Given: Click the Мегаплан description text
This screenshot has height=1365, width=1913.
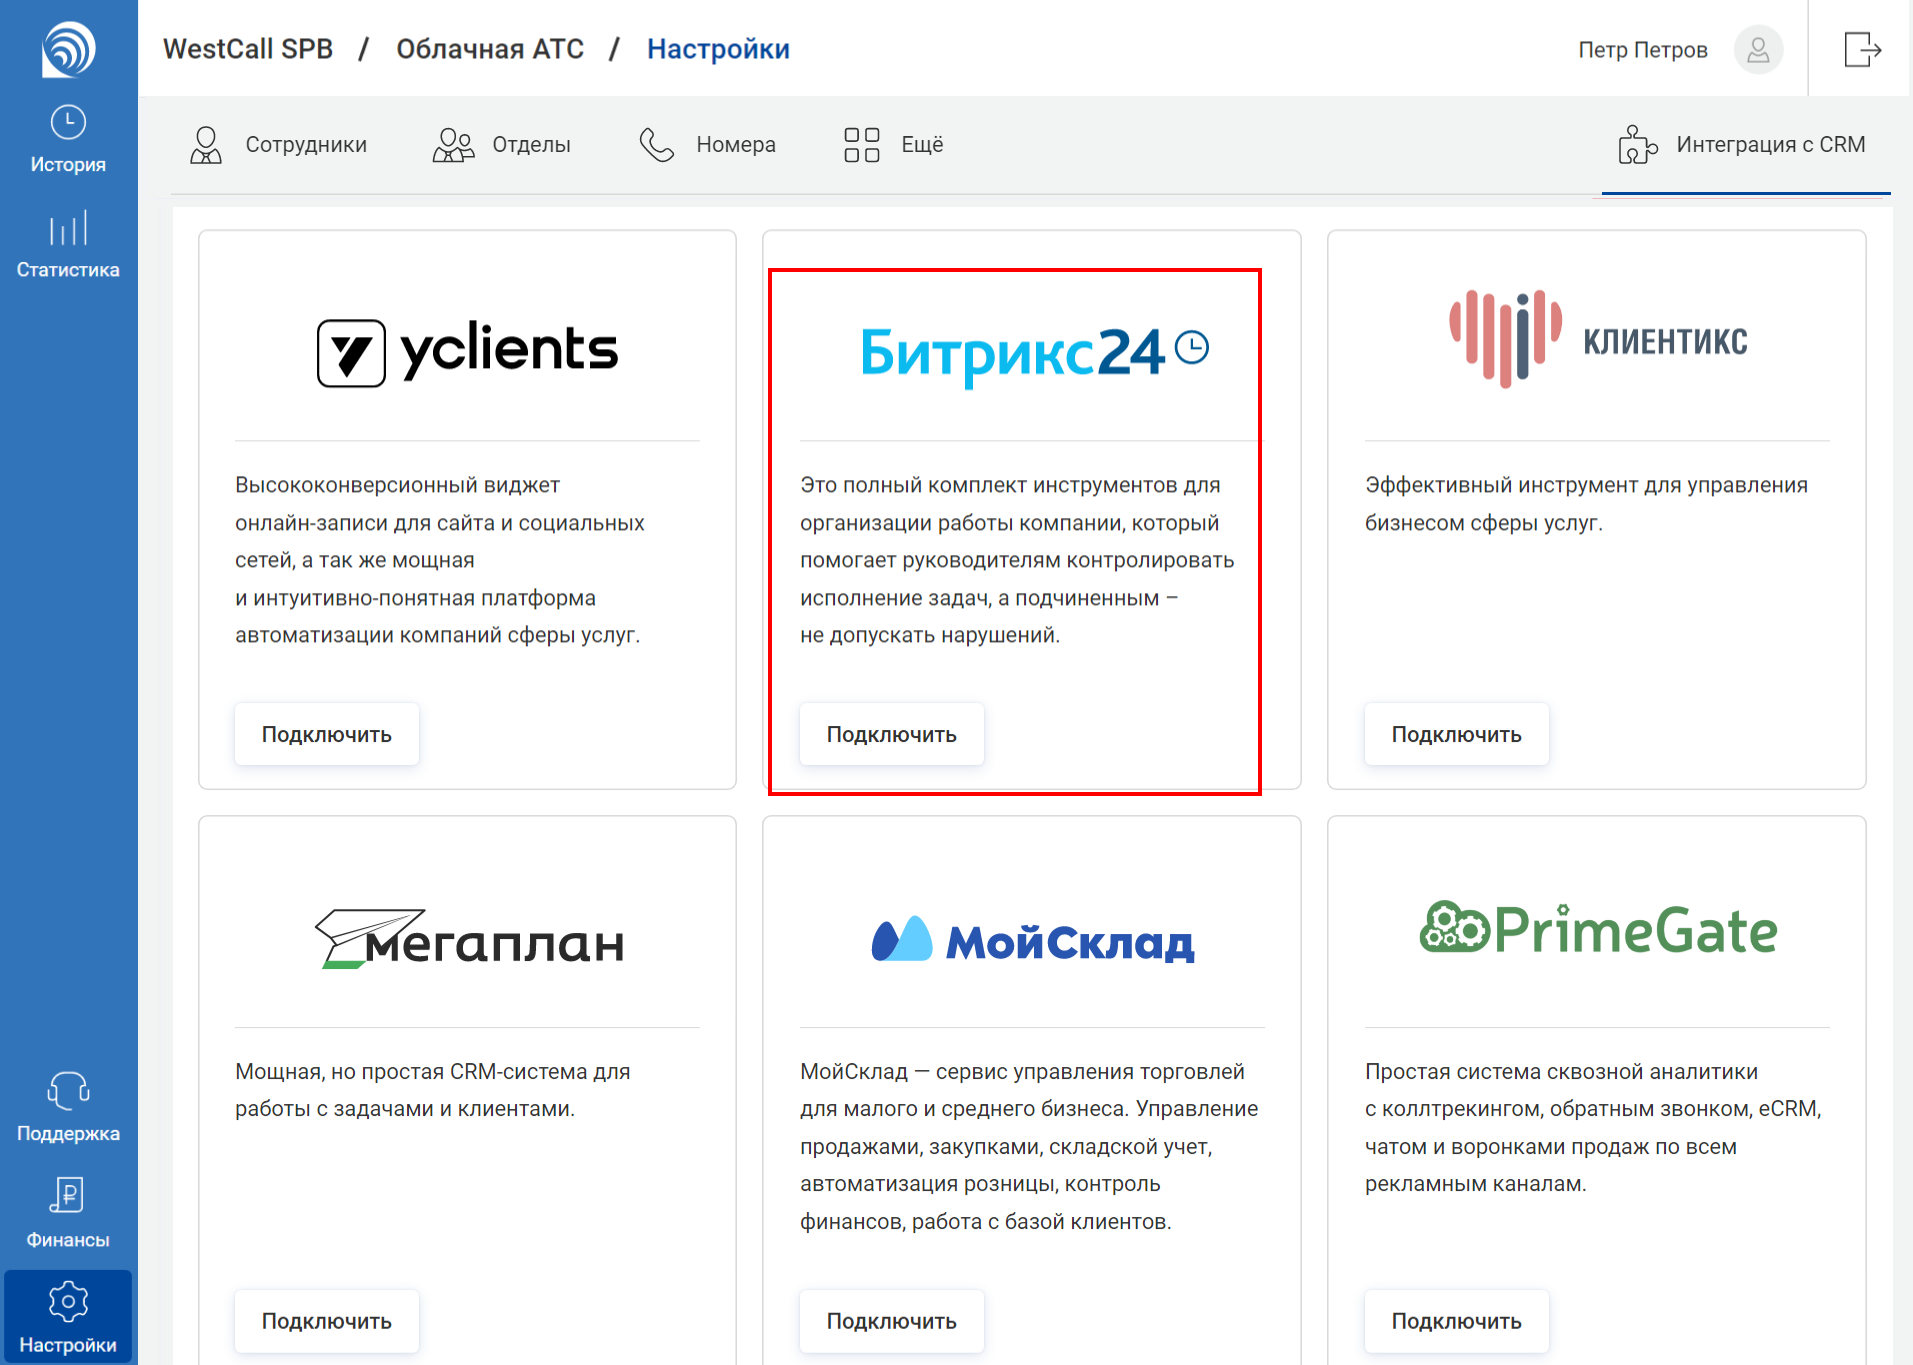Looking at the screenshot, I should pyautogui.click(x=432, y=1090).
